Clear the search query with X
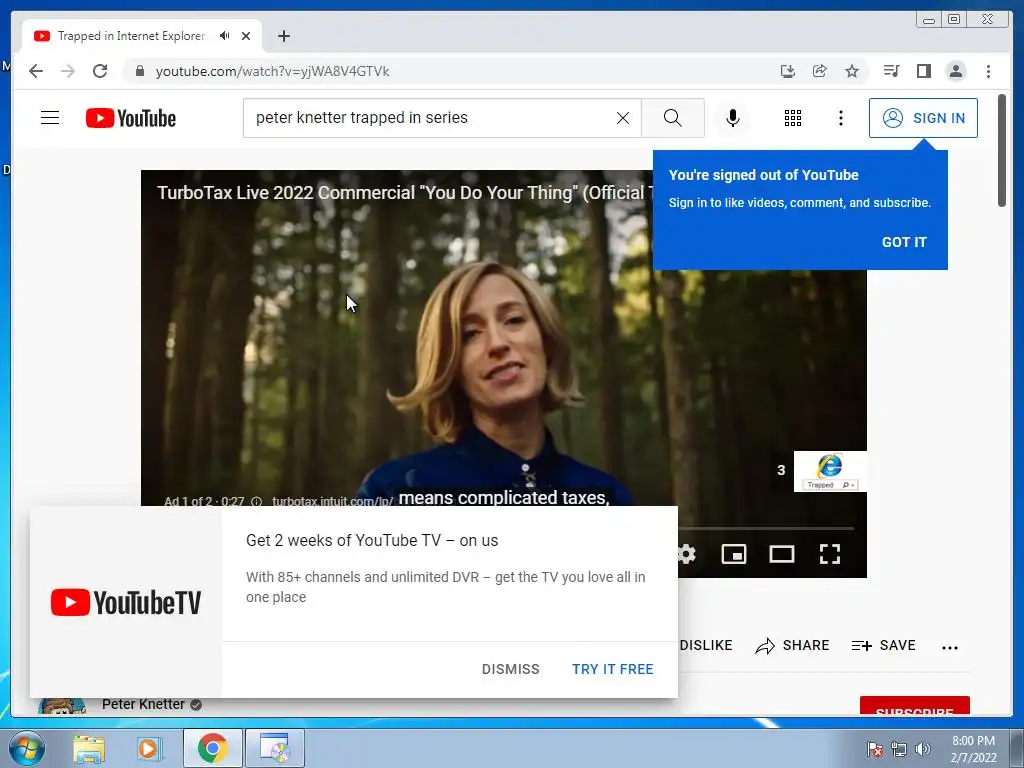The height and width of the screenshot is (768, 1024). (x=623, y=118)
